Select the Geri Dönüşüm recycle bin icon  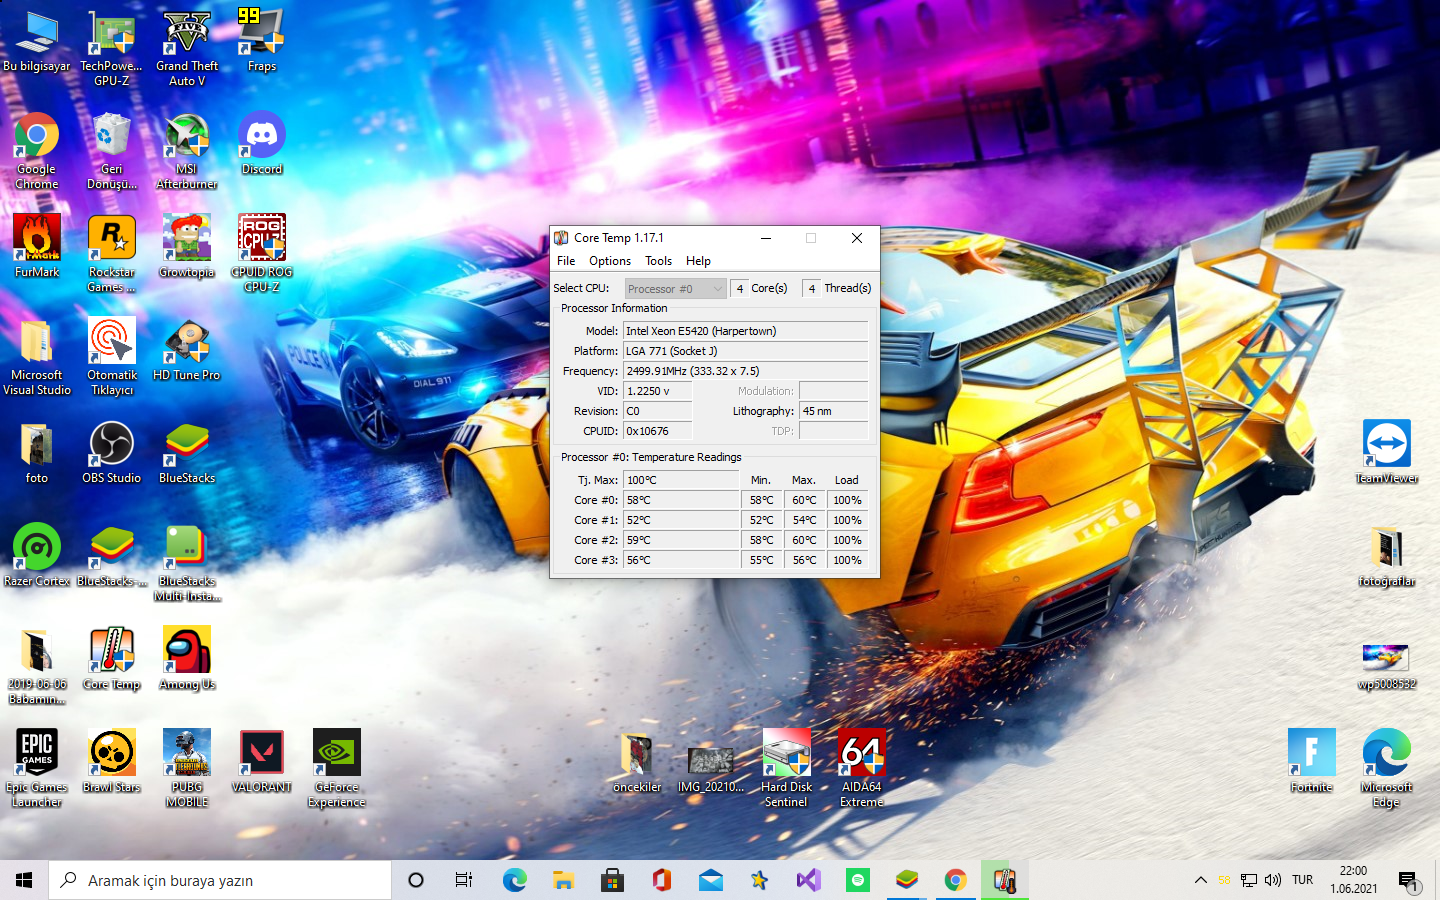(112, 151)
